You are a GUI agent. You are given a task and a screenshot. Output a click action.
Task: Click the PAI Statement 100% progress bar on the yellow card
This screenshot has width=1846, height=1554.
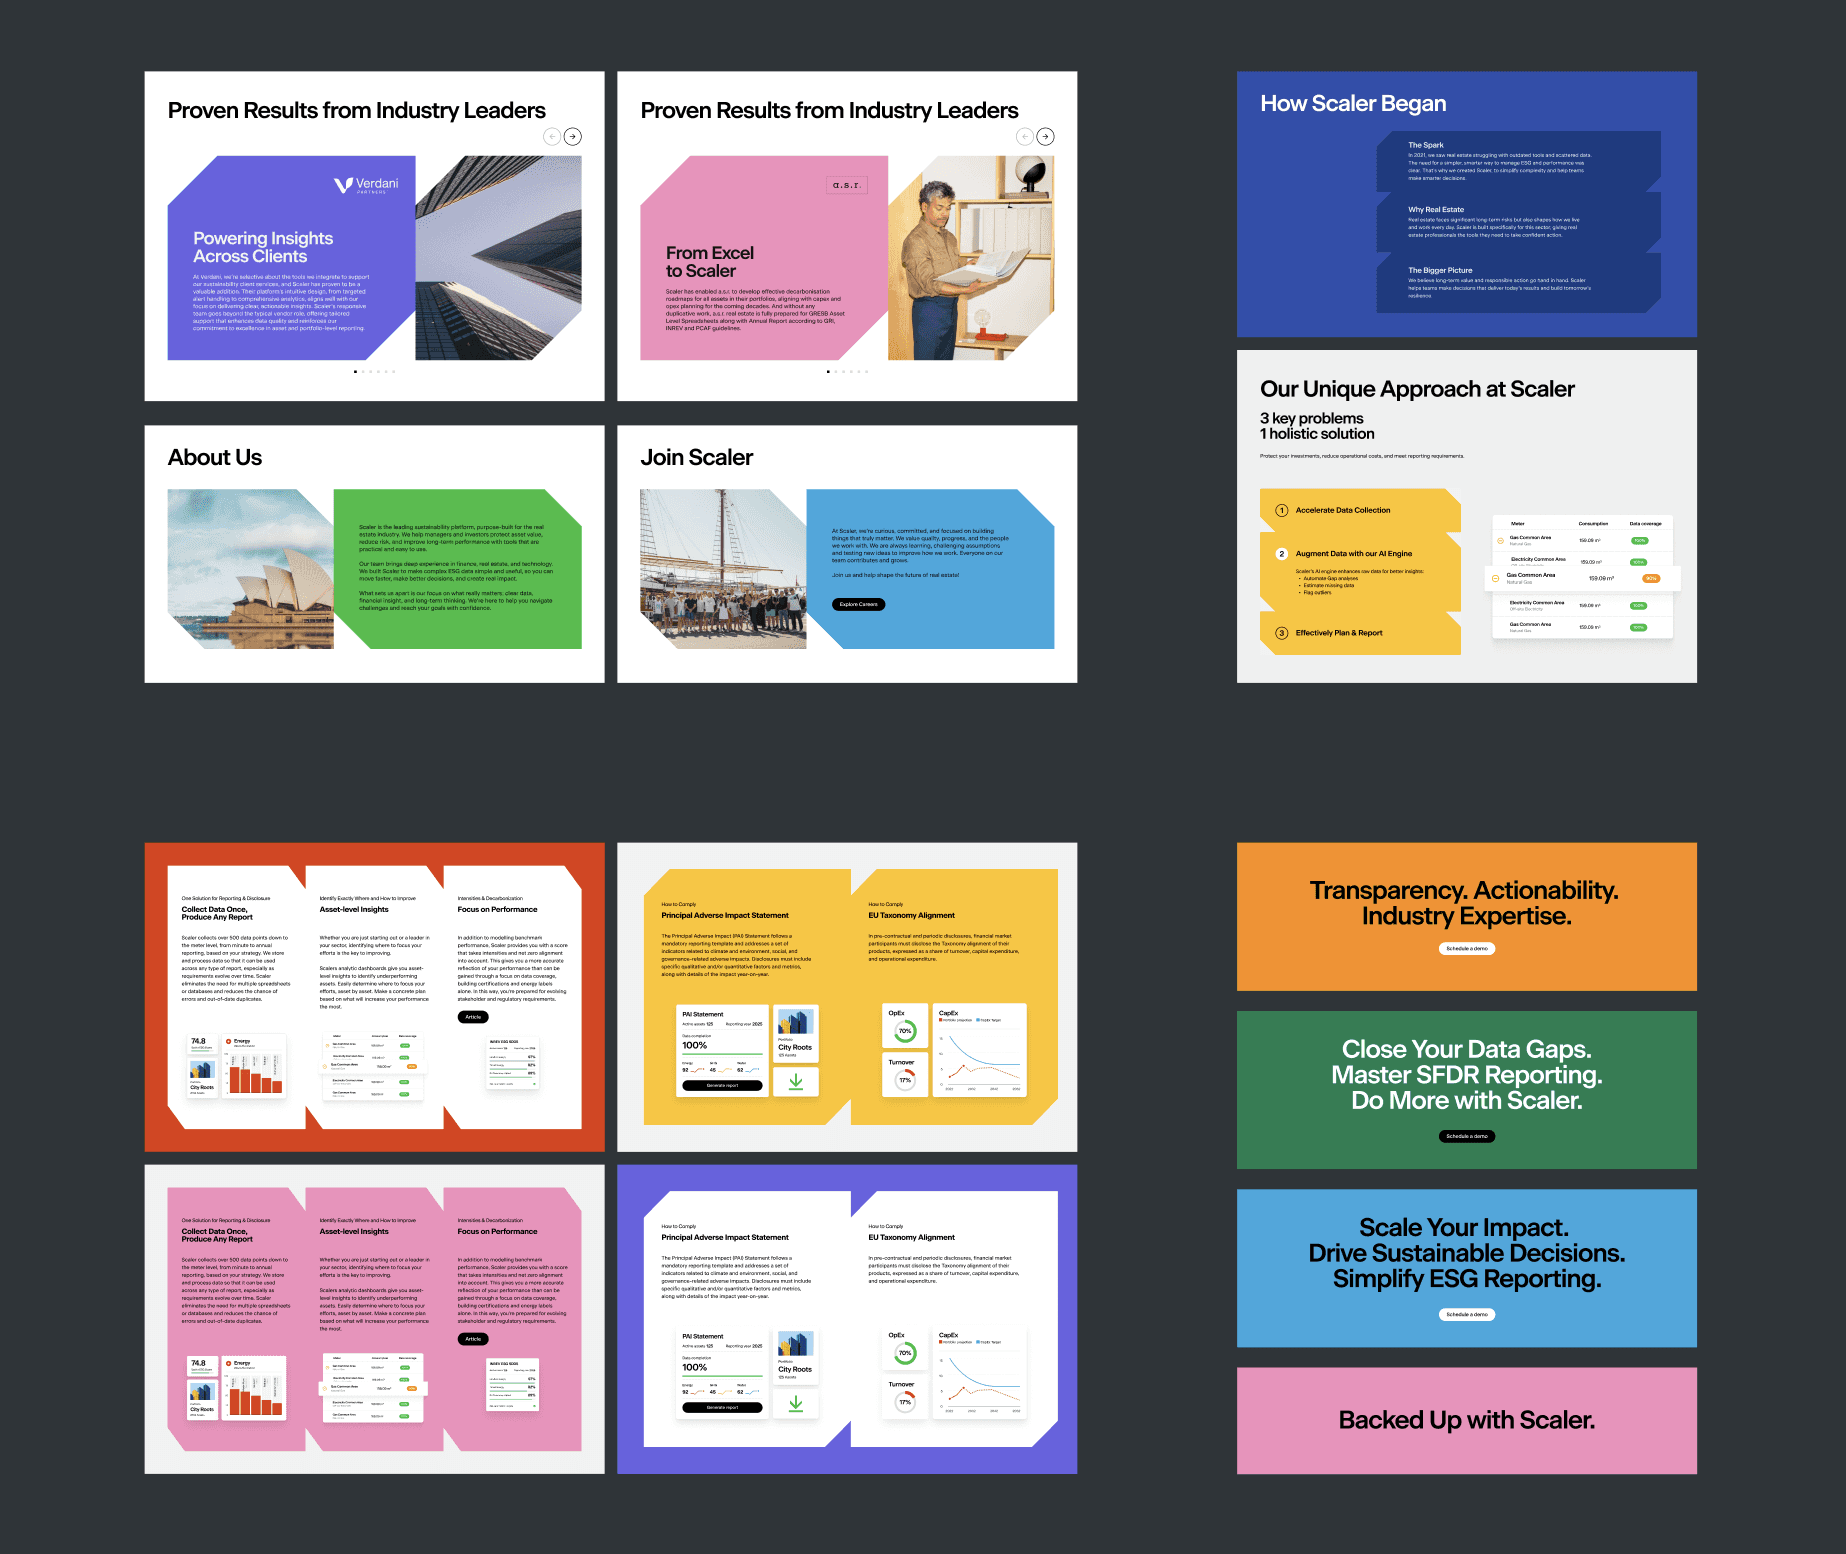tap(722, 1054)
